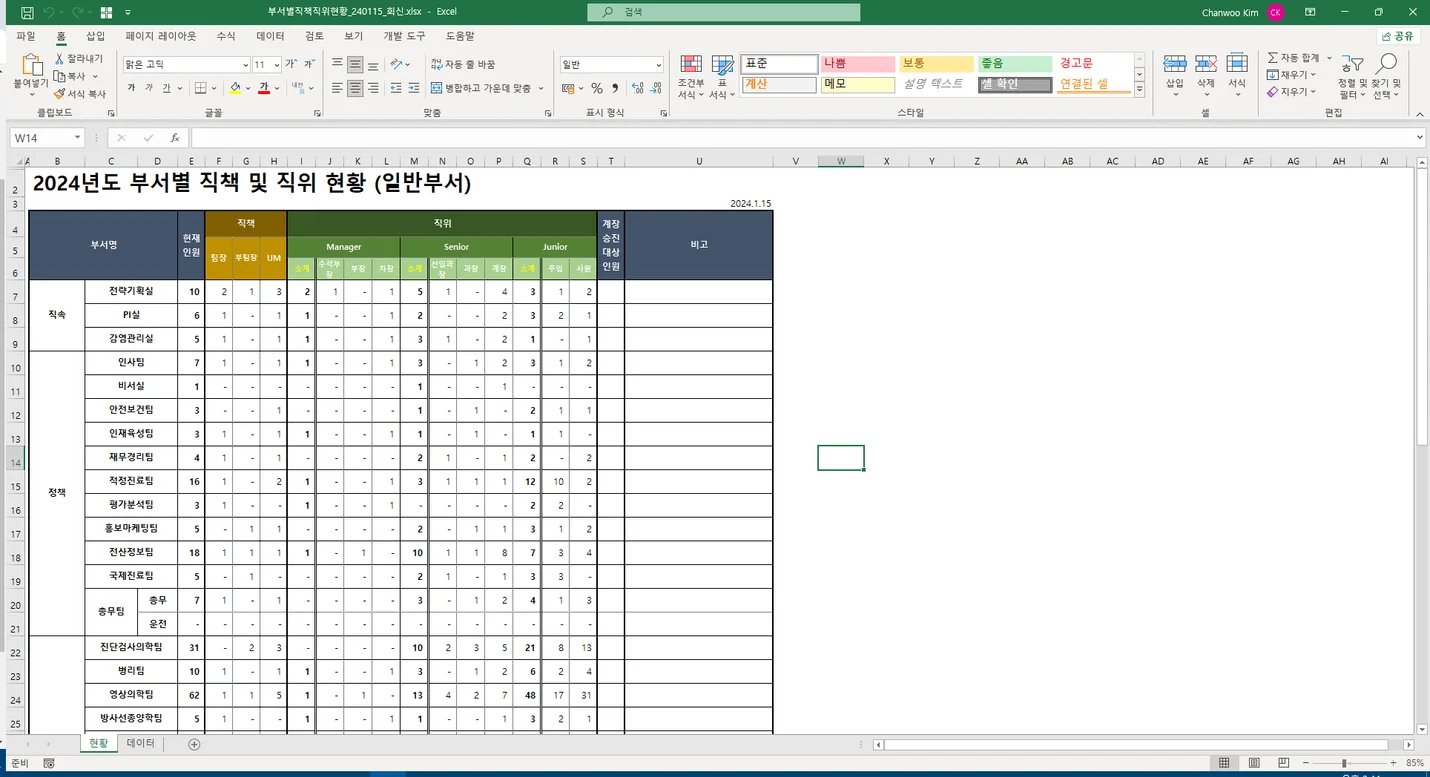Click the Share 공유 button

coord(1398,36)
